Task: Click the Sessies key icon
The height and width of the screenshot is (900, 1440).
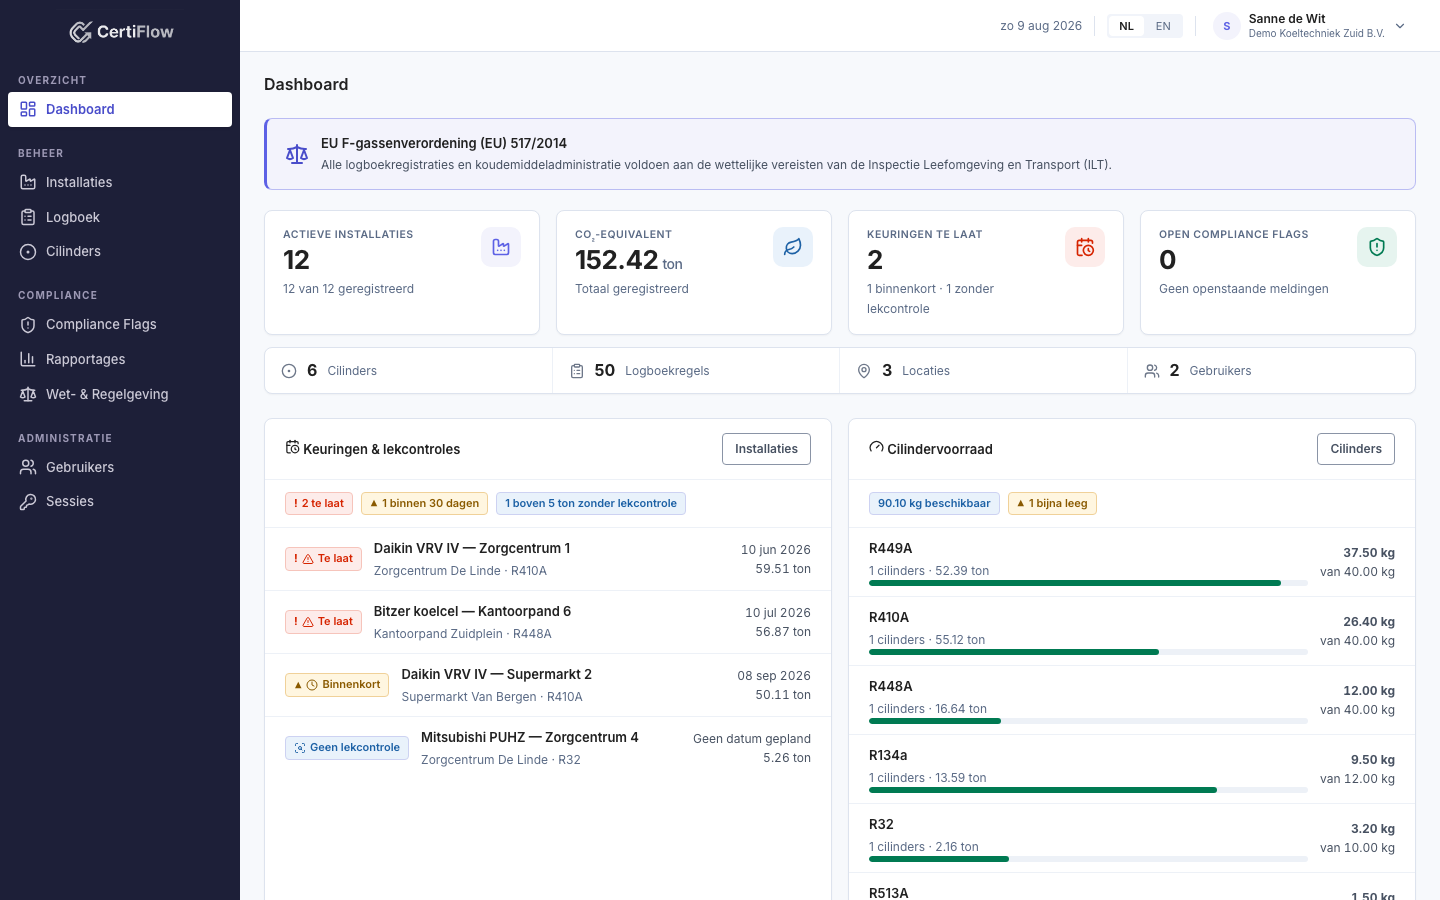Action: coord(28,502)
